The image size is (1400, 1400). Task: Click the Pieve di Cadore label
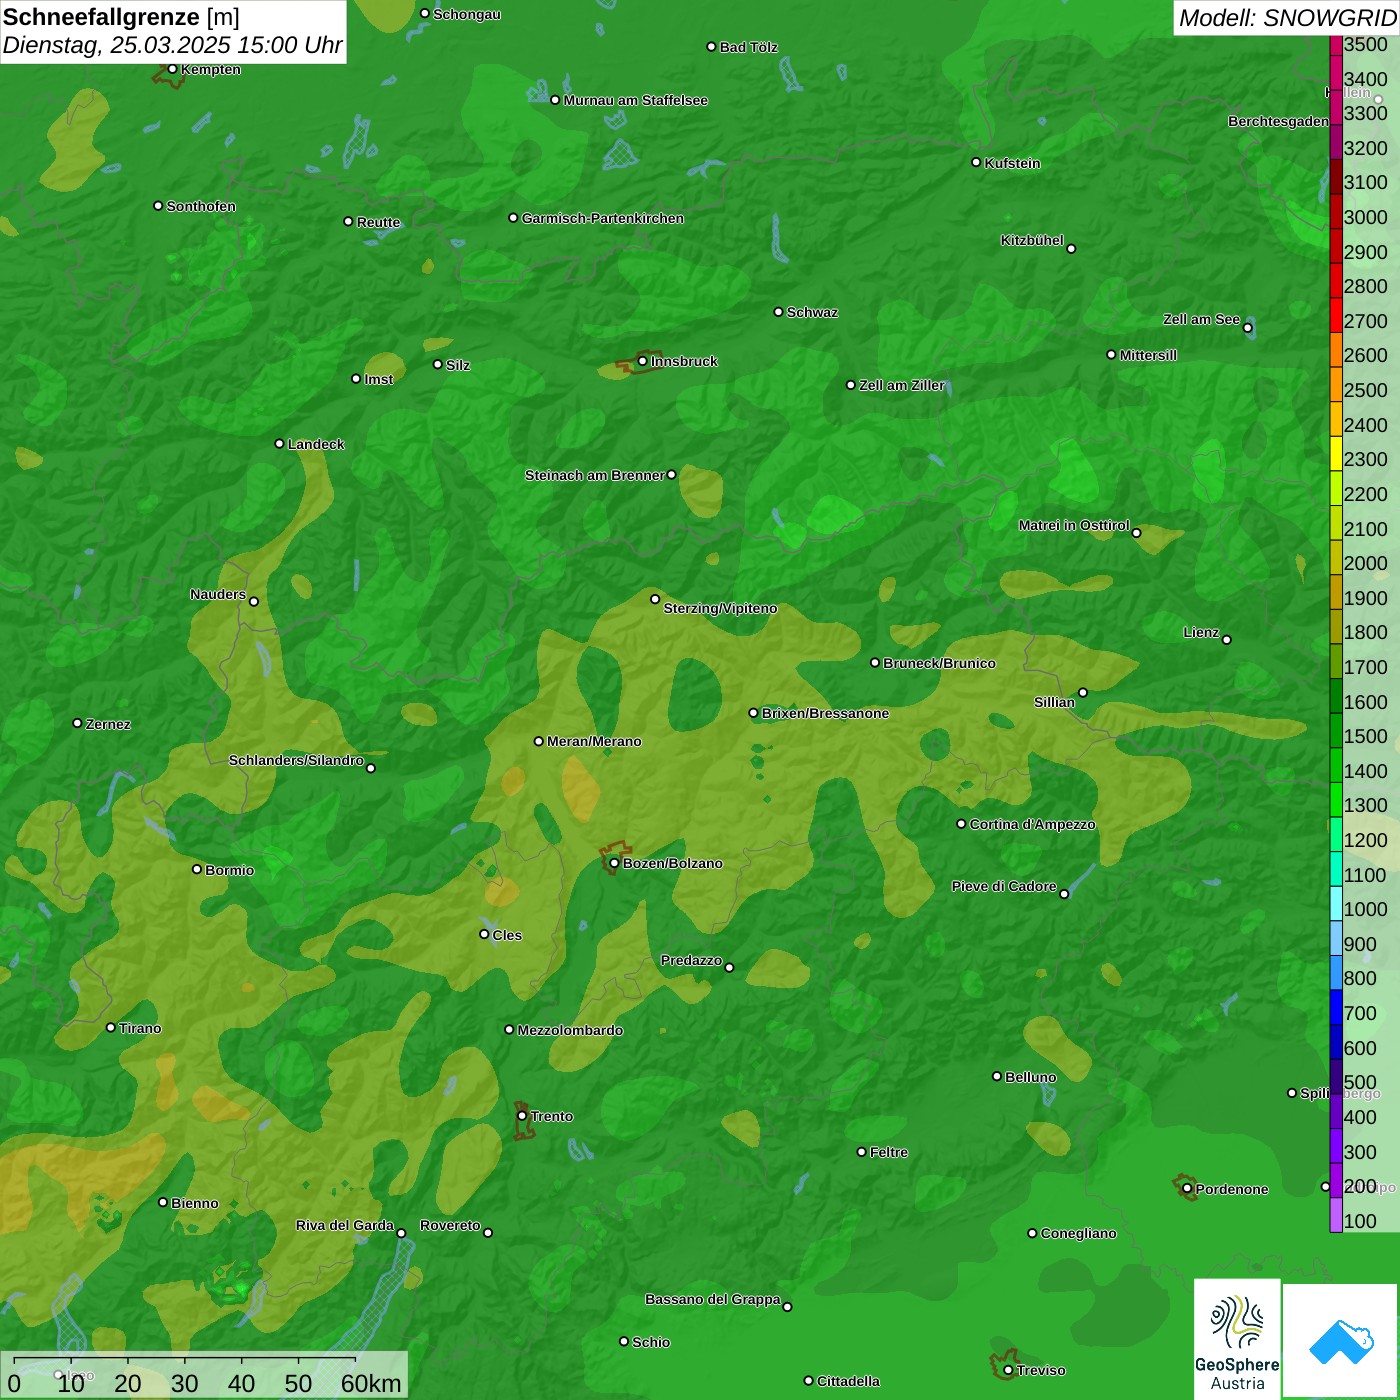click(x=1004, y=886)
